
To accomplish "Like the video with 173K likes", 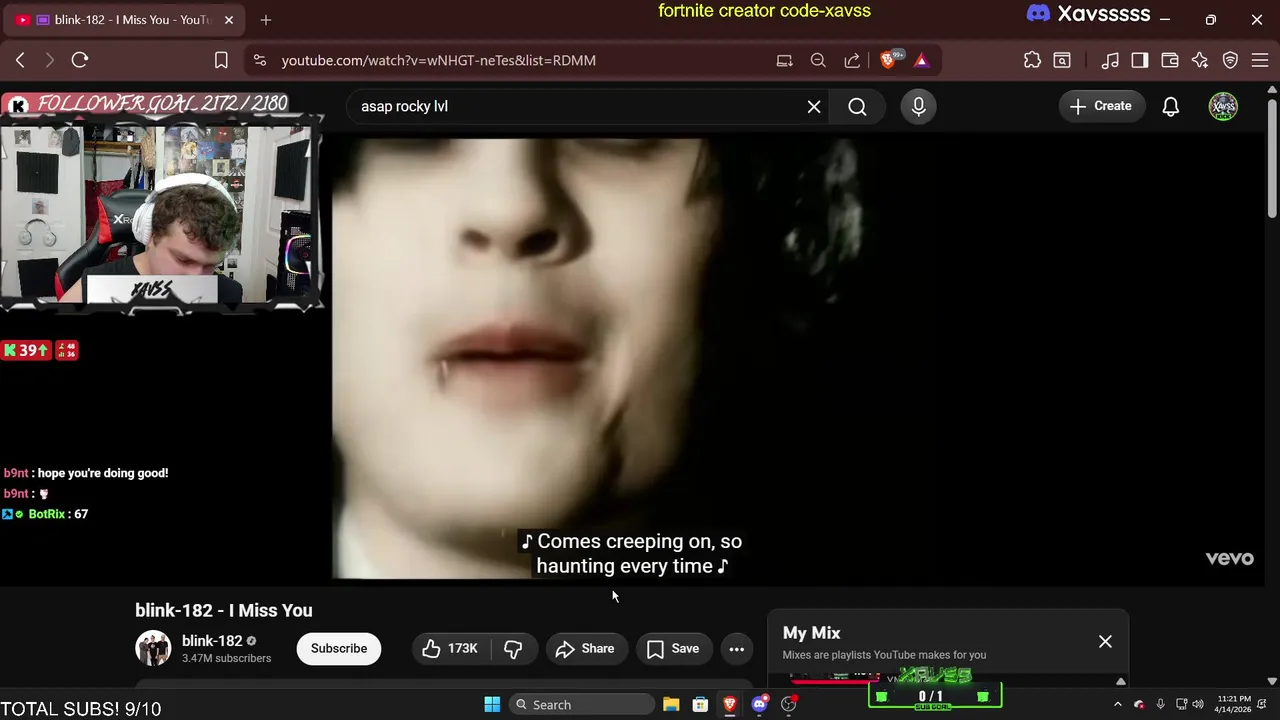I will click(451, 648).
